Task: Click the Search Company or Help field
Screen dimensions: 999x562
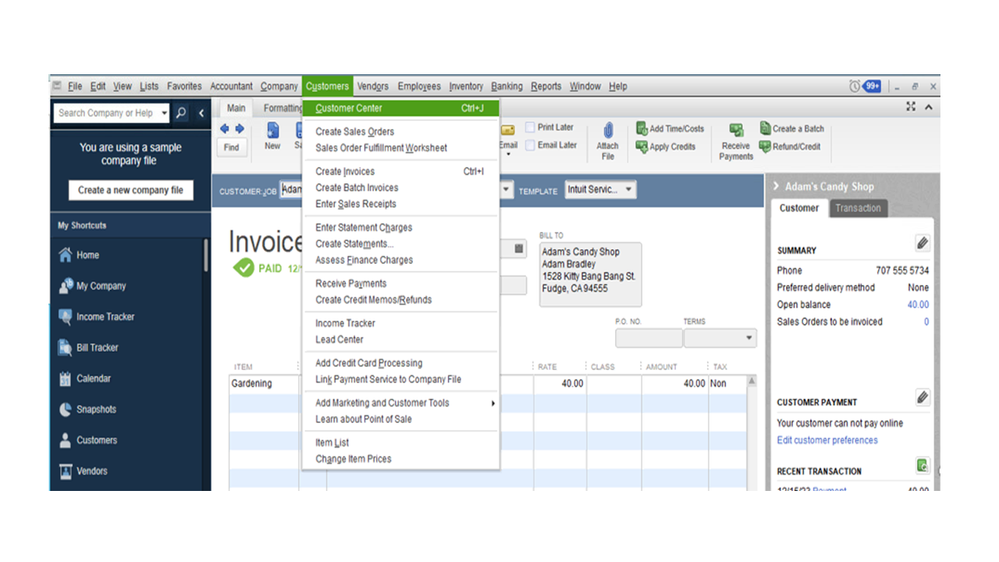Action: click(x=107, y=113)
